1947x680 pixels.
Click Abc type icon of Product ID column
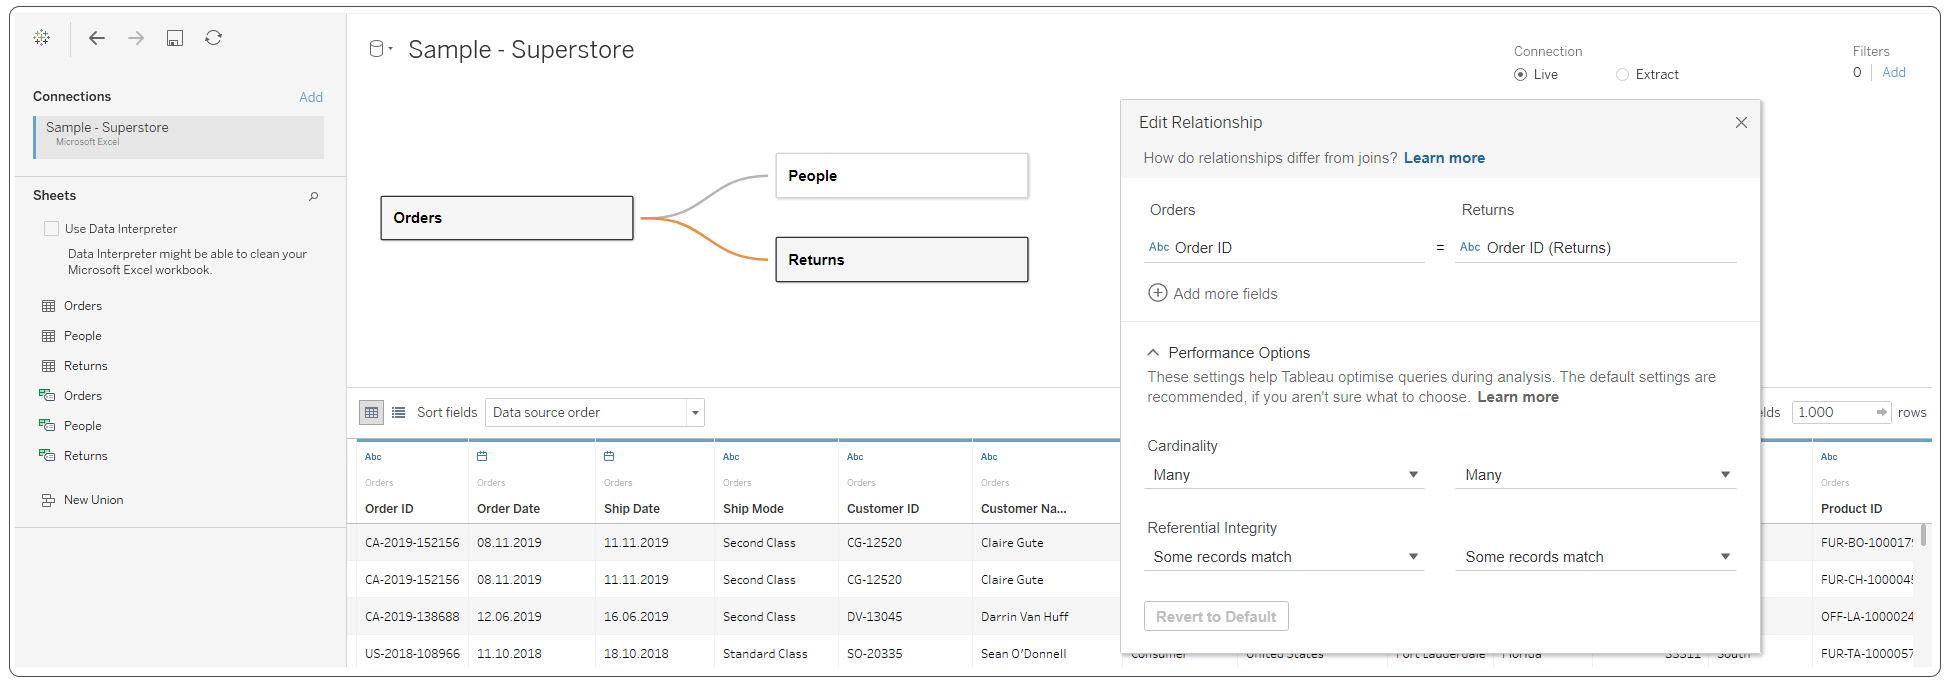point(1829,457)
